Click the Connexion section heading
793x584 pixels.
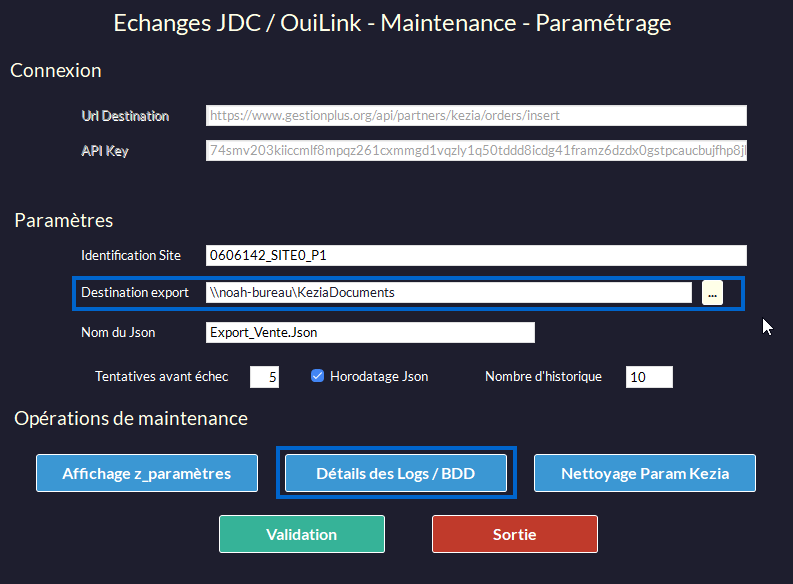pos(56,71)
